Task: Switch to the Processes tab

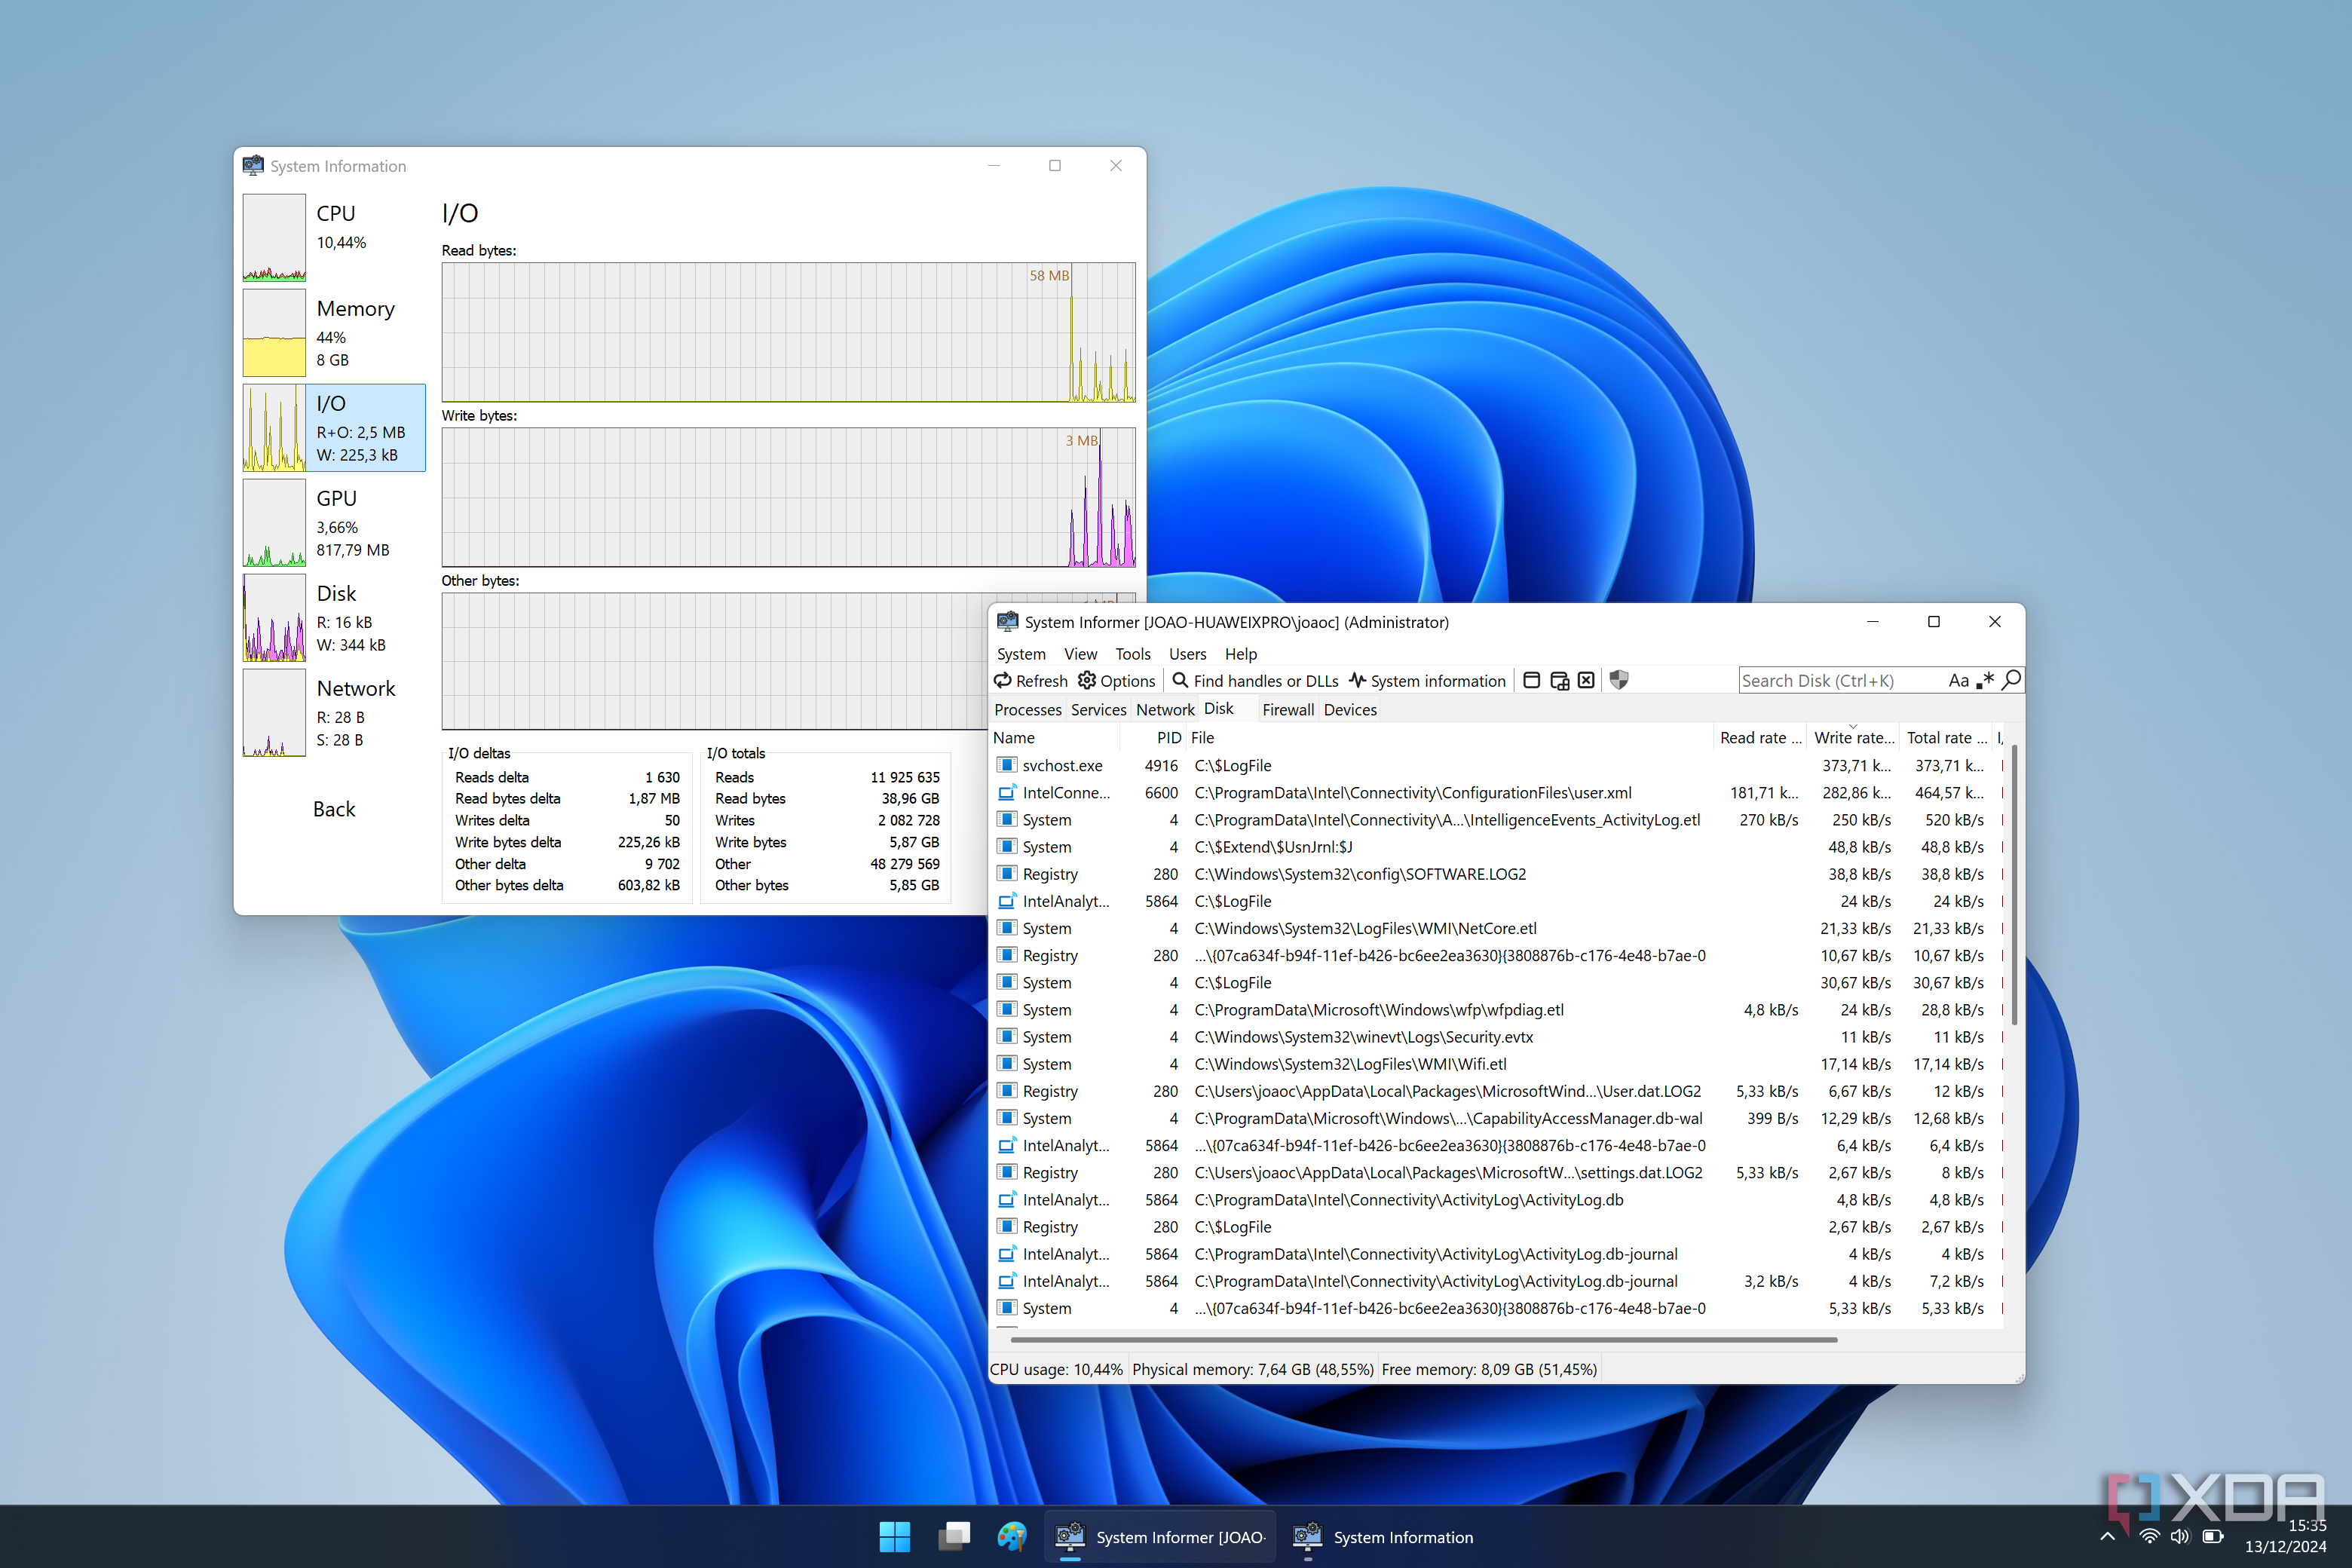Action: point(1027,709)
